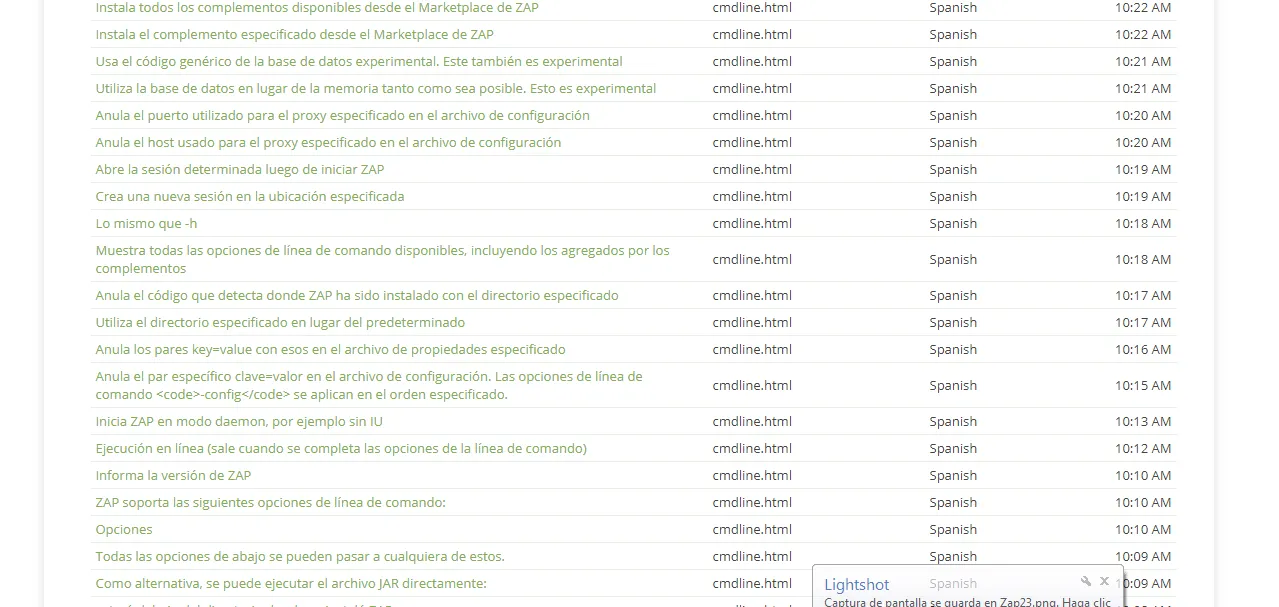1279x607 pixels.
Task: Open 'Todas las opciones de abajo' translation
Action: click(x=300, y=556)
